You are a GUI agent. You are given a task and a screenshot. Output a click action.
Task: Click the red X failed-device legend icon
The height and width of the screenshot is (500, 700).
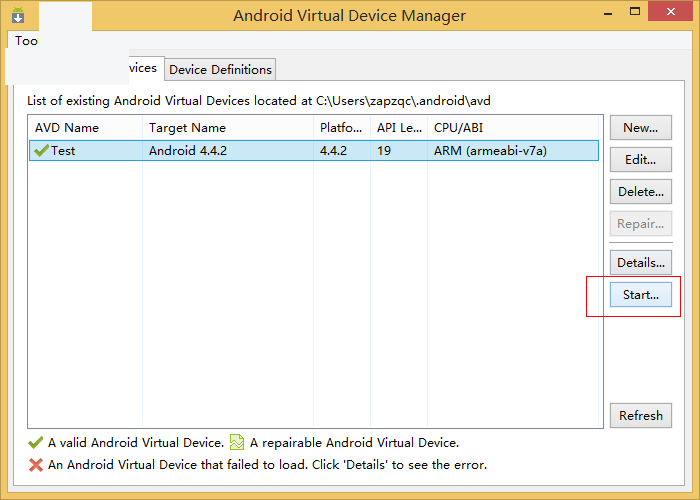point(36,464)
